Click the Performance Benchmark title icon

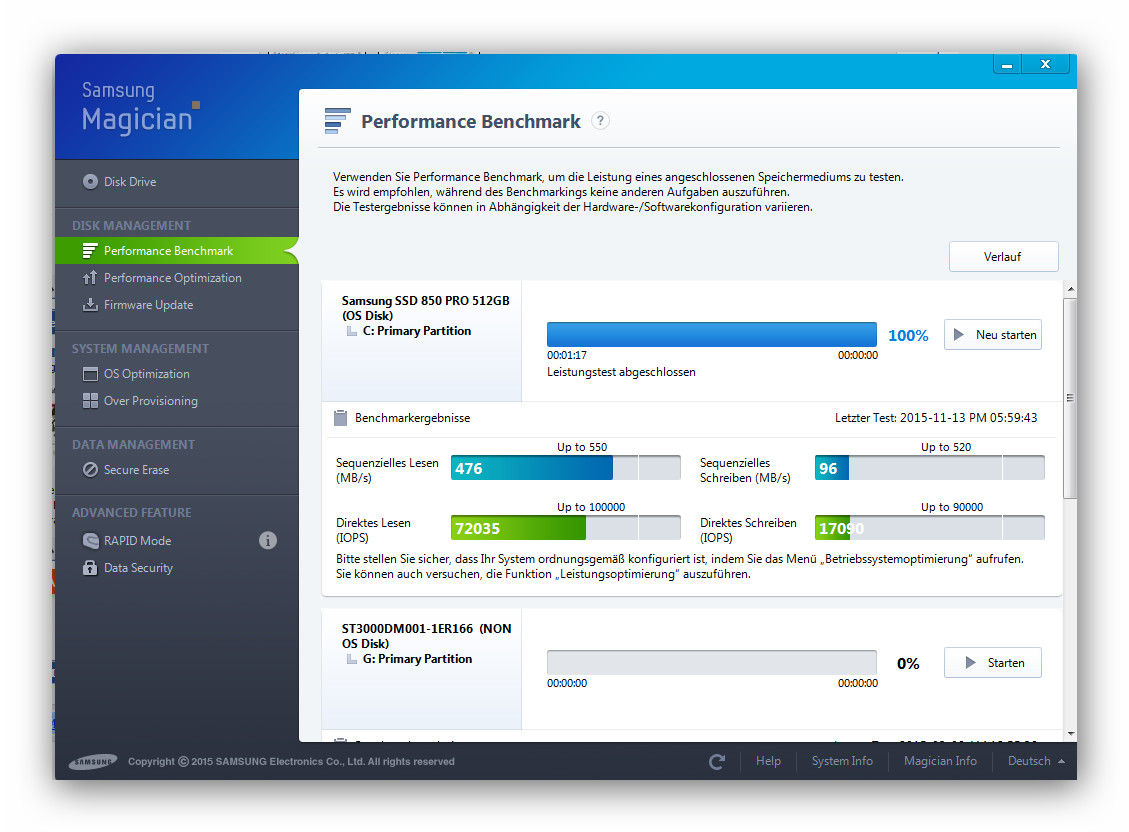click(337, 121)
